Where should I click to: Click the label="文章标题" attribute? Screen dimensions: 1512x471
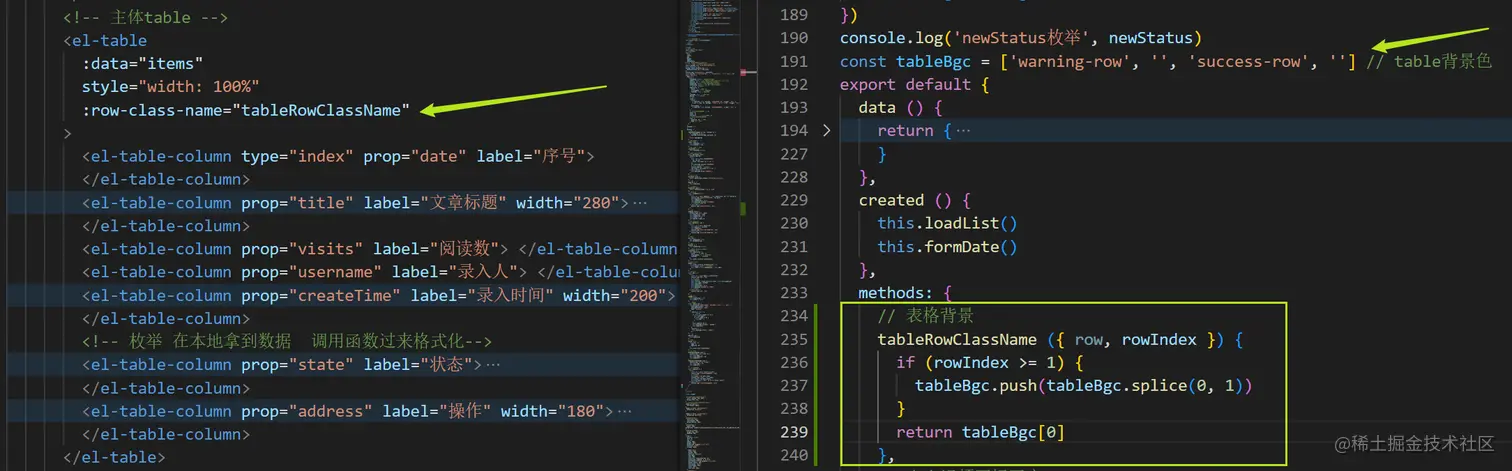coord(435,203)
